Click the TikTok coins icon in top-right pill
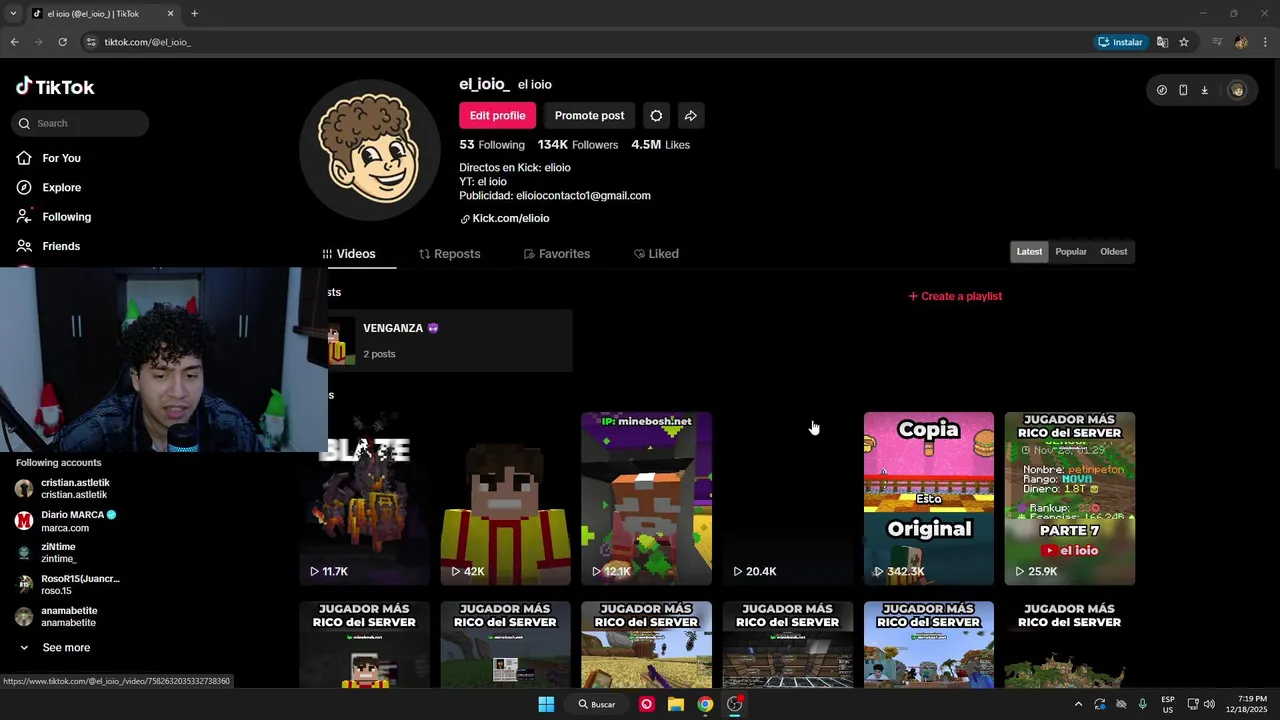Image resolution: width=1280 pixels, height=720 pixels. (1161, 90)
